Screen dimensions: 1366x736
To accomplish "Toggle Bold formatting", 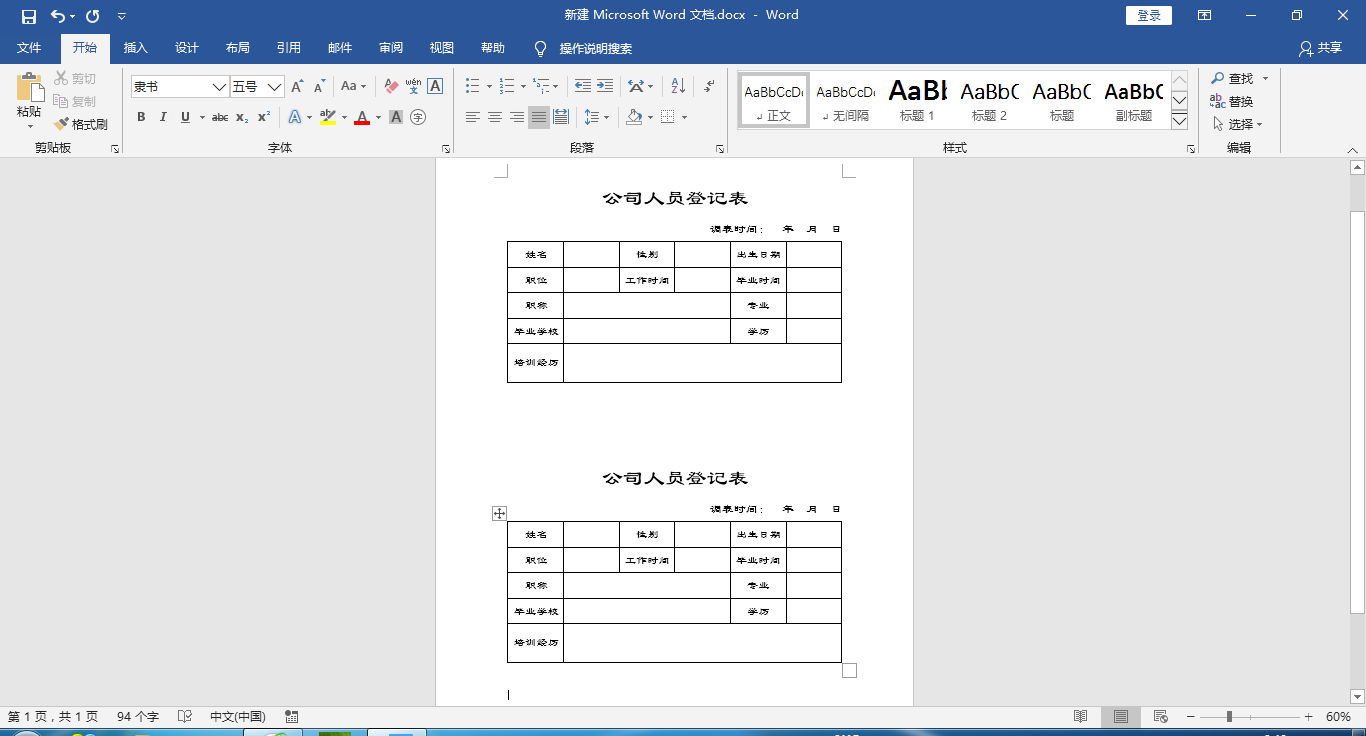I will tap(141, 117).
